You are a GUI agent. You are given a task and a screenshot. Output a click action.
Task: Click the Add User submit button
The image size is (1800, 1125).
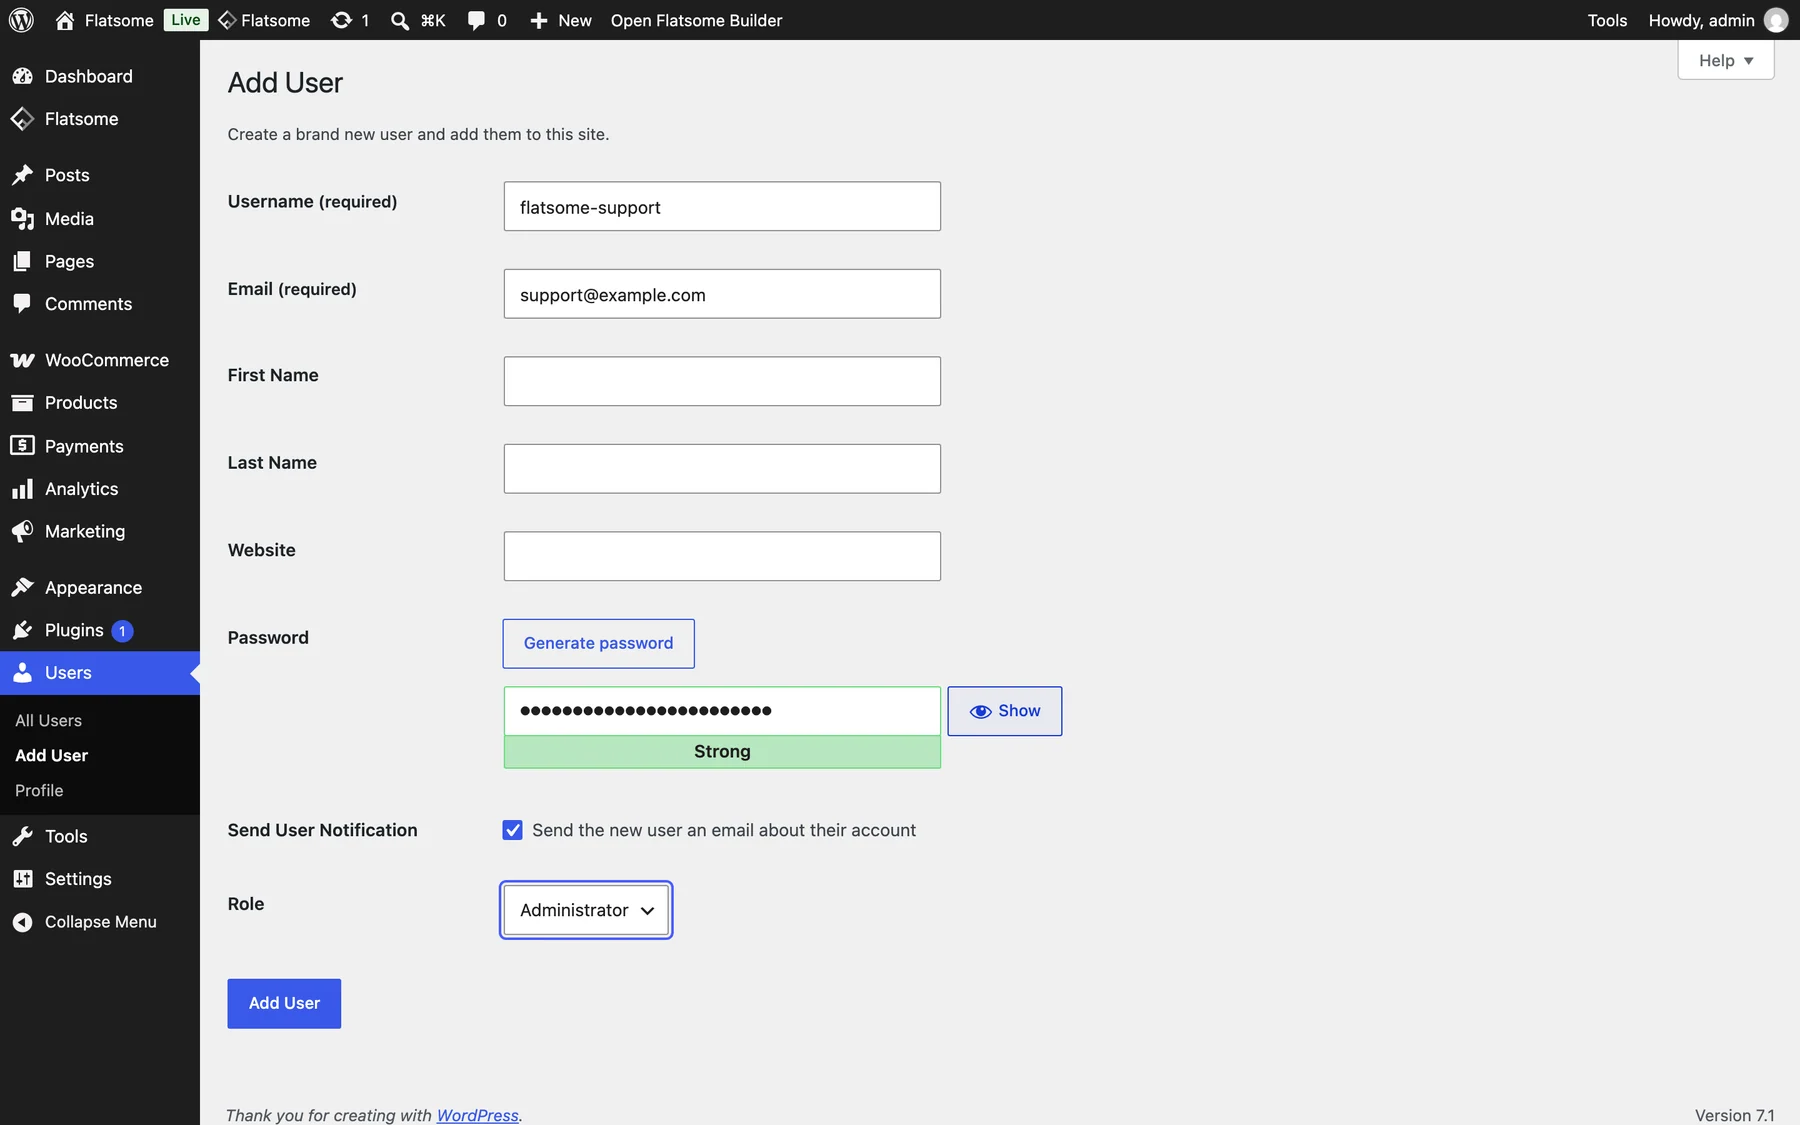coord(284,1003)
